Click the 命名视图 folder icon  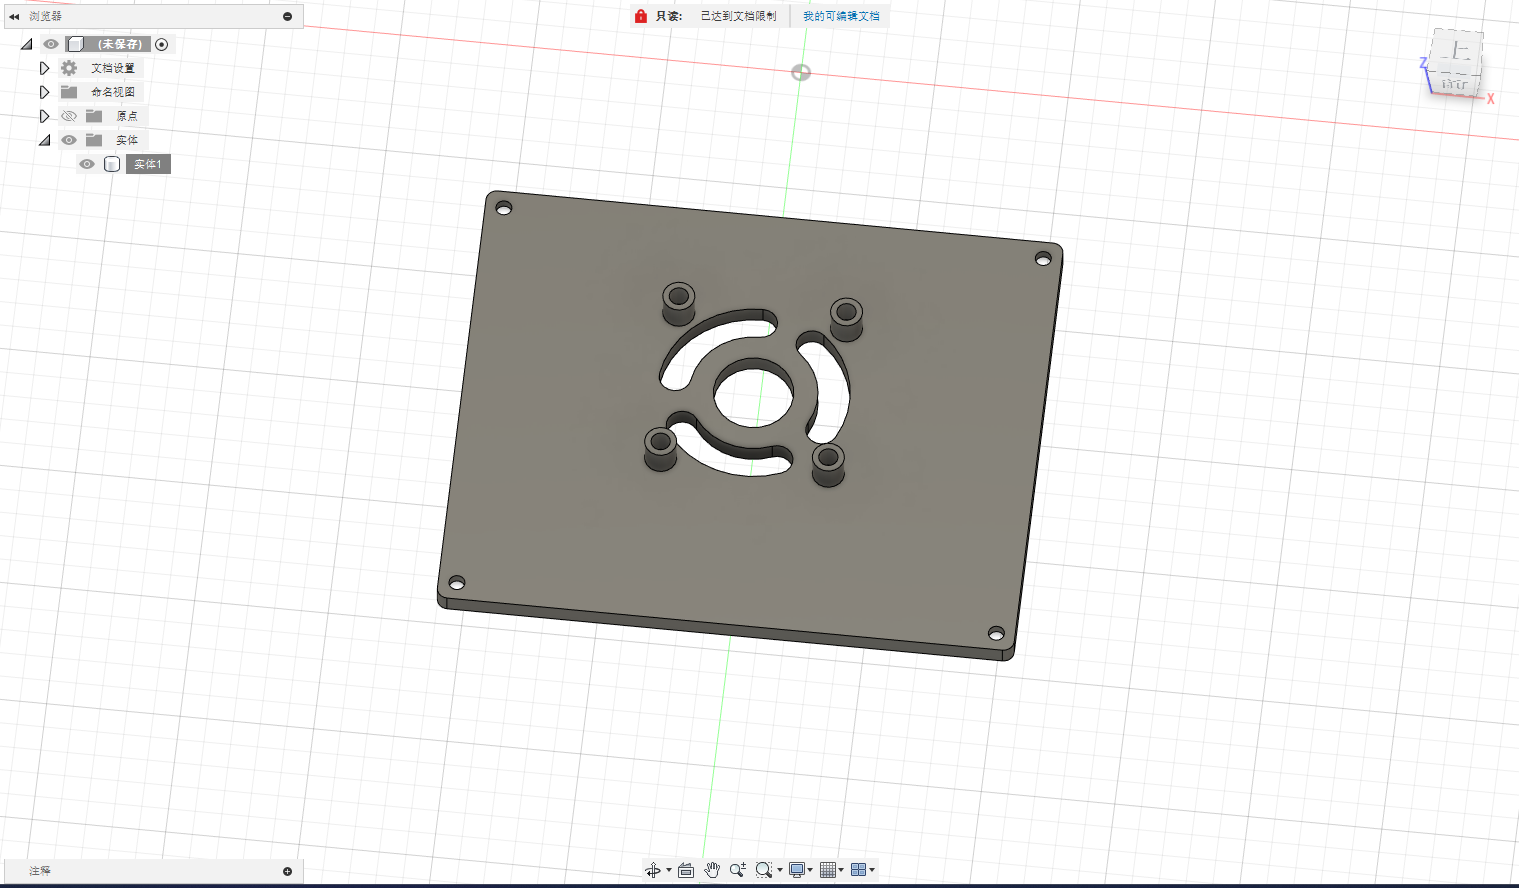click(x=69, y=92)
